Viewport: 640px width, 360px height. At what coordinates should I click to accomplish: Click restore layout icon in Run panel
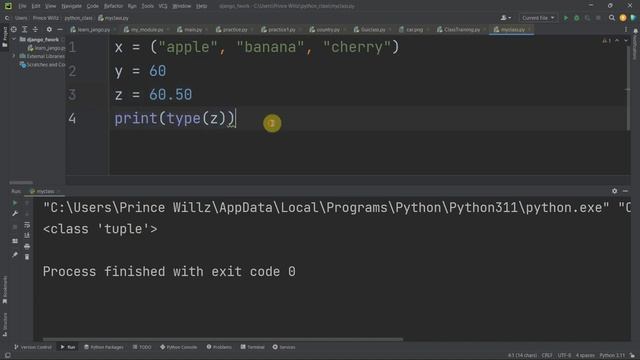(15, 241)
